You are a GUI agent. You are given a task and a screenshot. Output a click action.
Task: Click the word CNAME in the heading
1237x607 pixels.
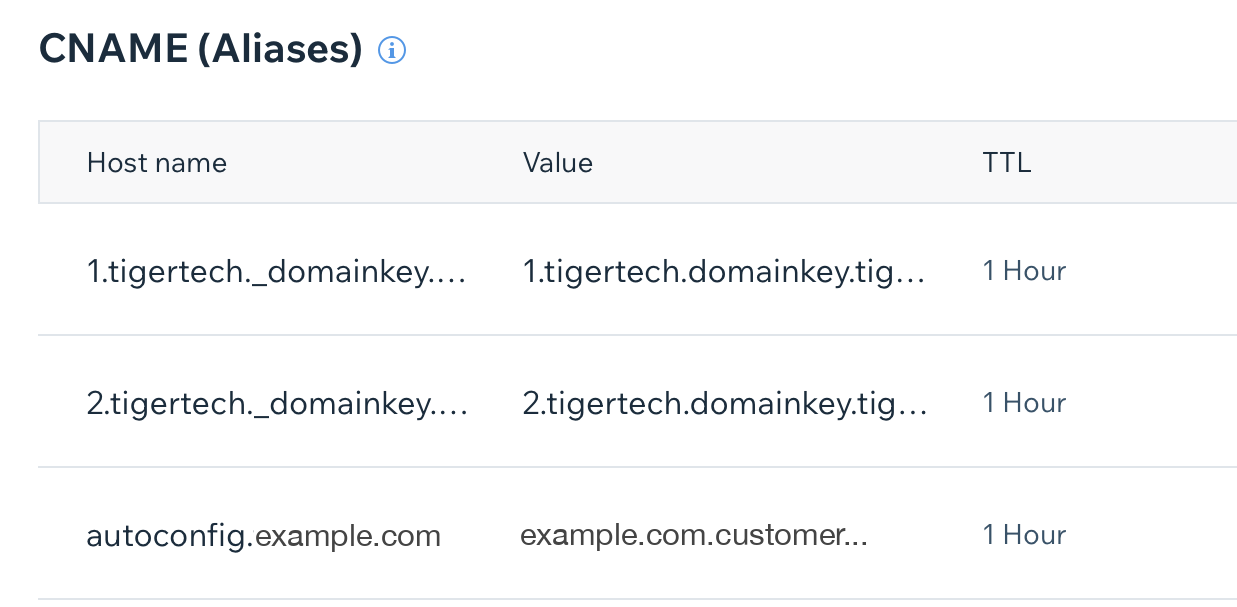coord(112,49)
